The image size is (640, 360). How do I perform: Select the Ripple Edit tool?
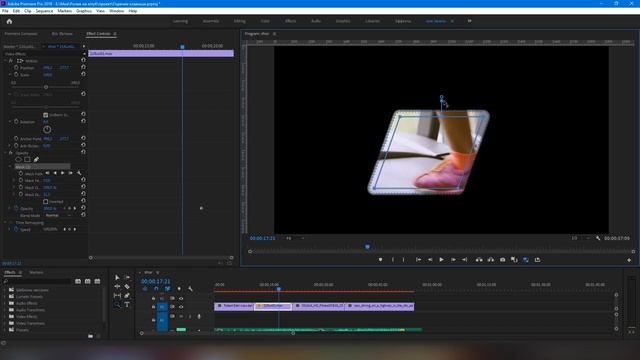(117, 287)
